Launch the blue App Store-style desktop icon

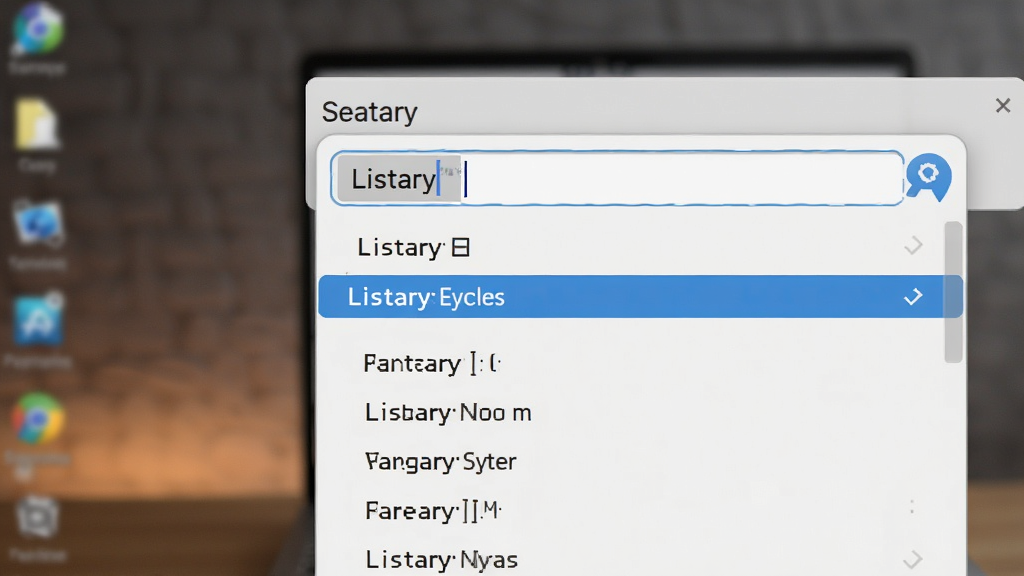[39, 320]
